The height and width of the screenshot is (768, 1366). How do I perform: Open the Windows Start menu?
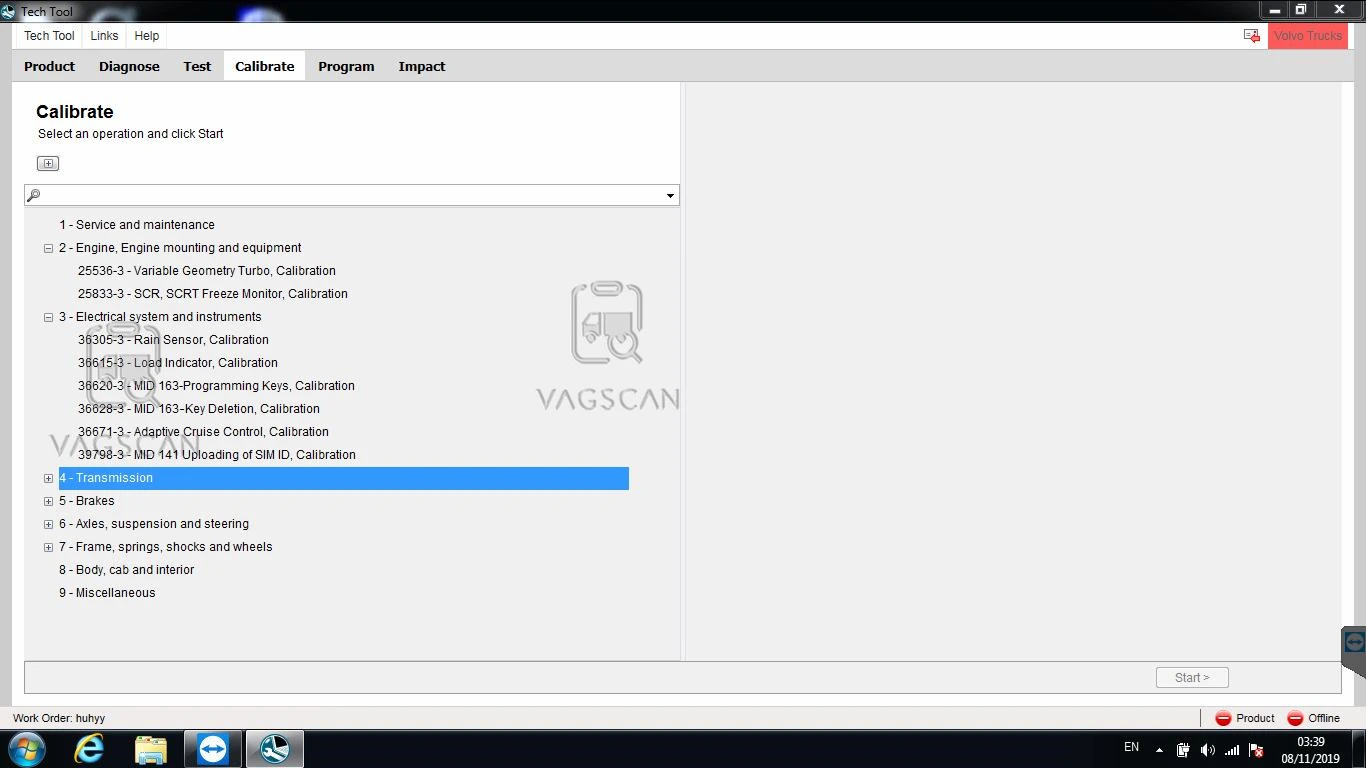click(x=27, y=749)
